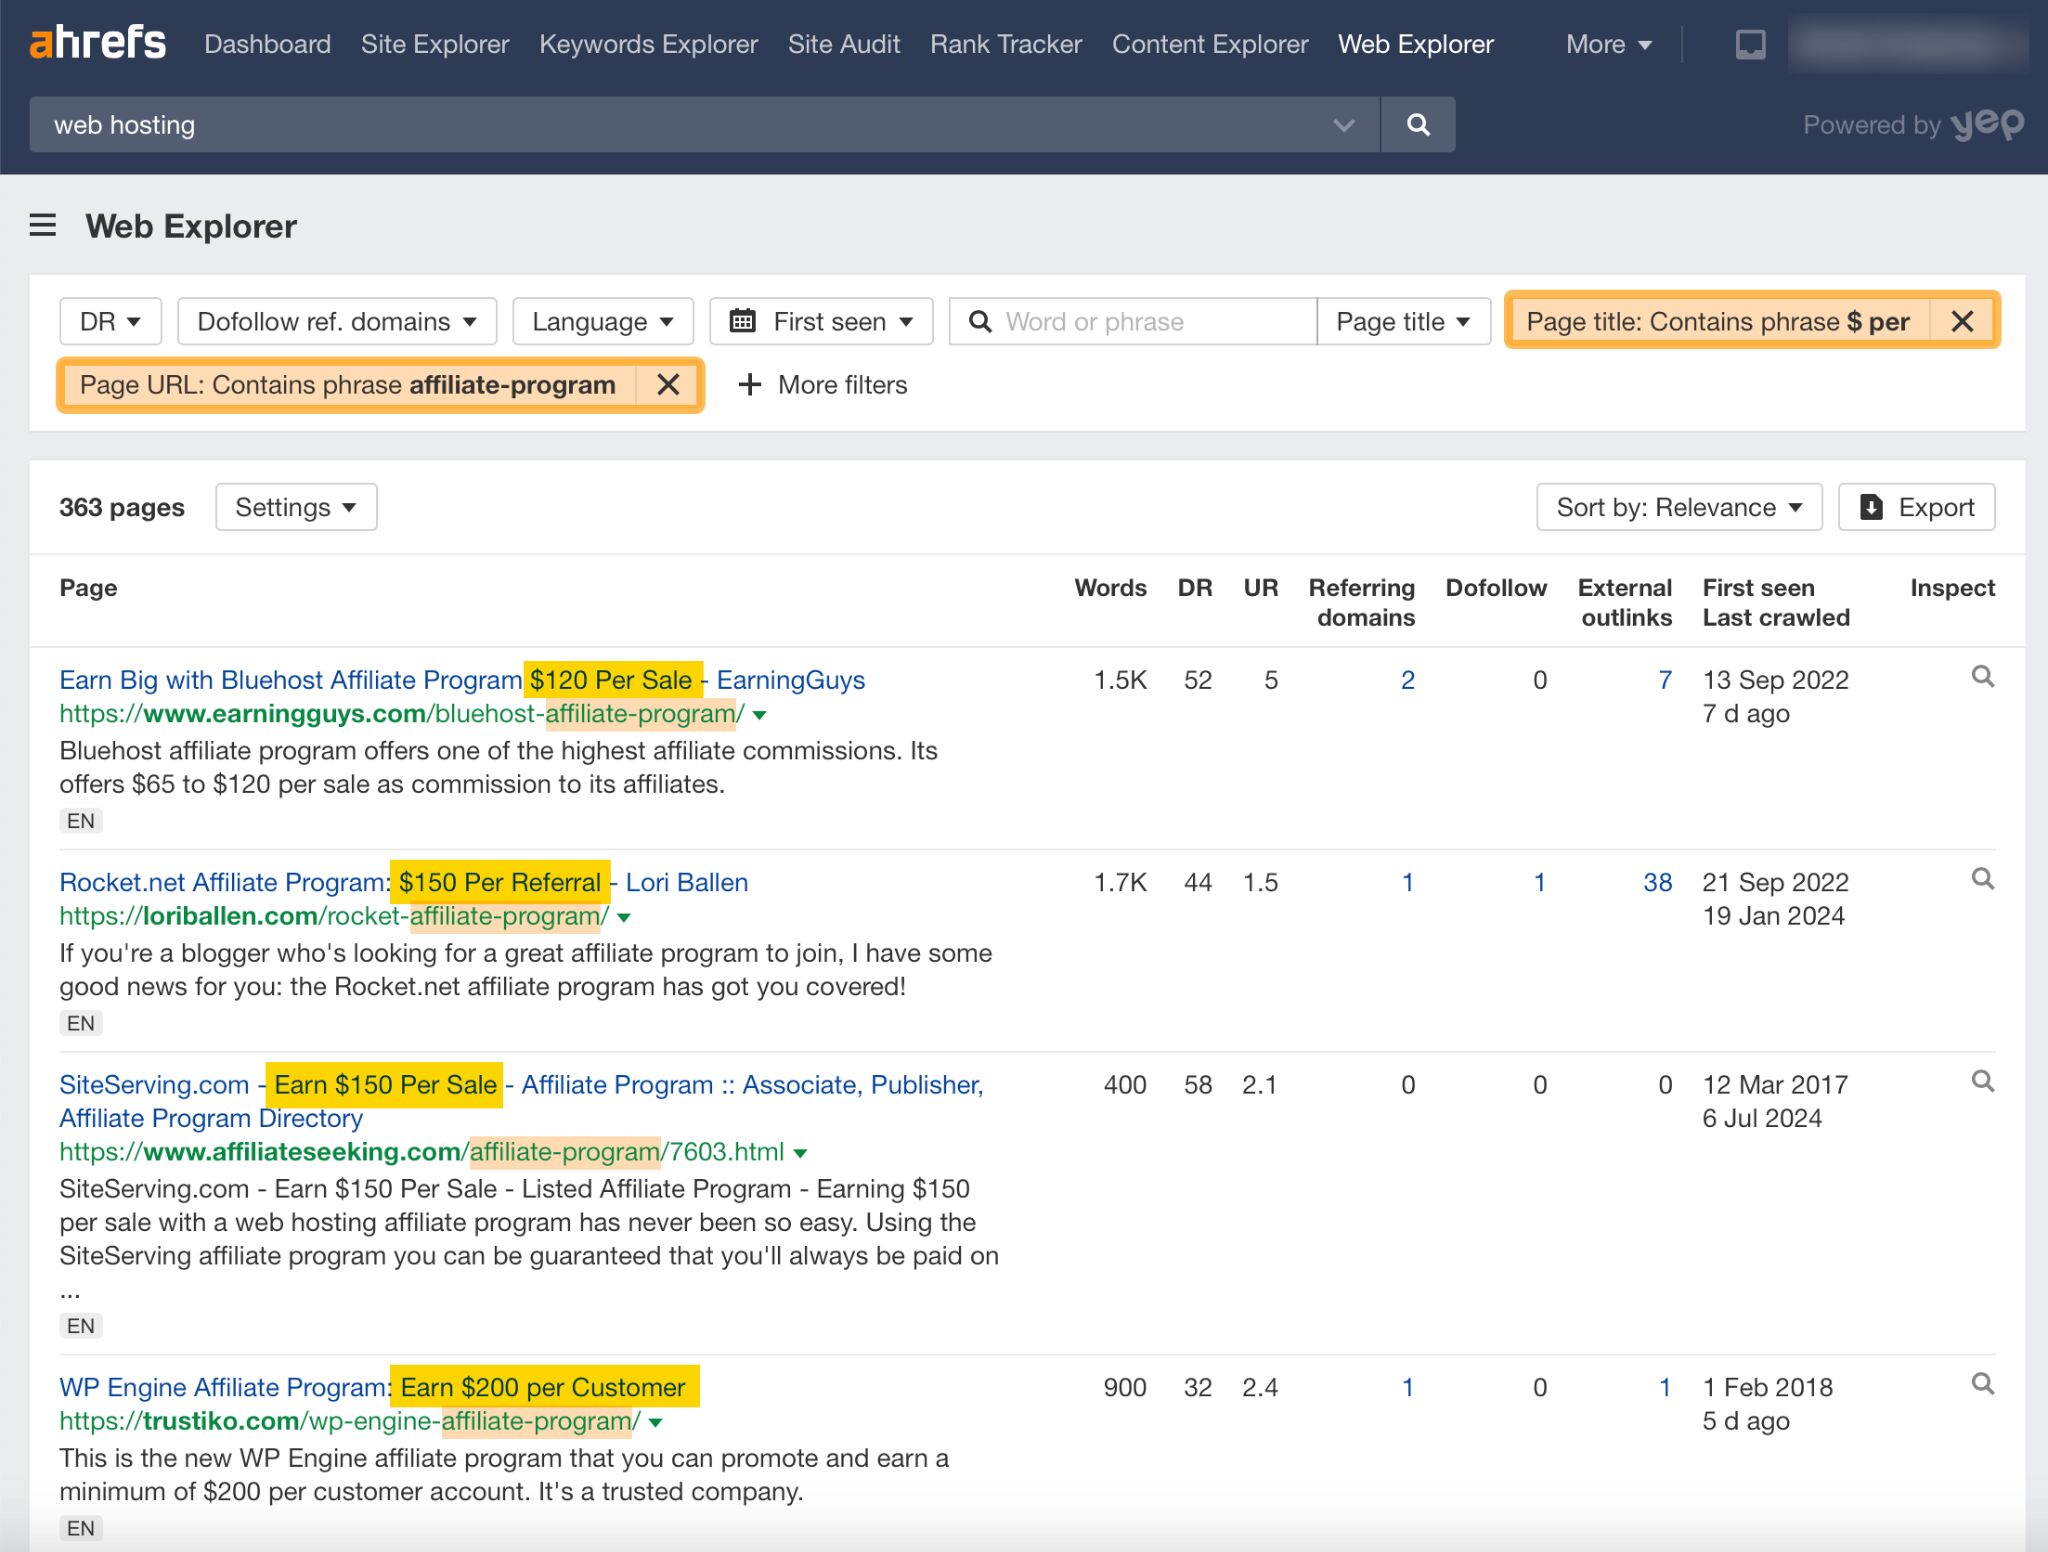
Task: Click the referring domains count for the Bluehost page
Action: (x=1407, y=679)
